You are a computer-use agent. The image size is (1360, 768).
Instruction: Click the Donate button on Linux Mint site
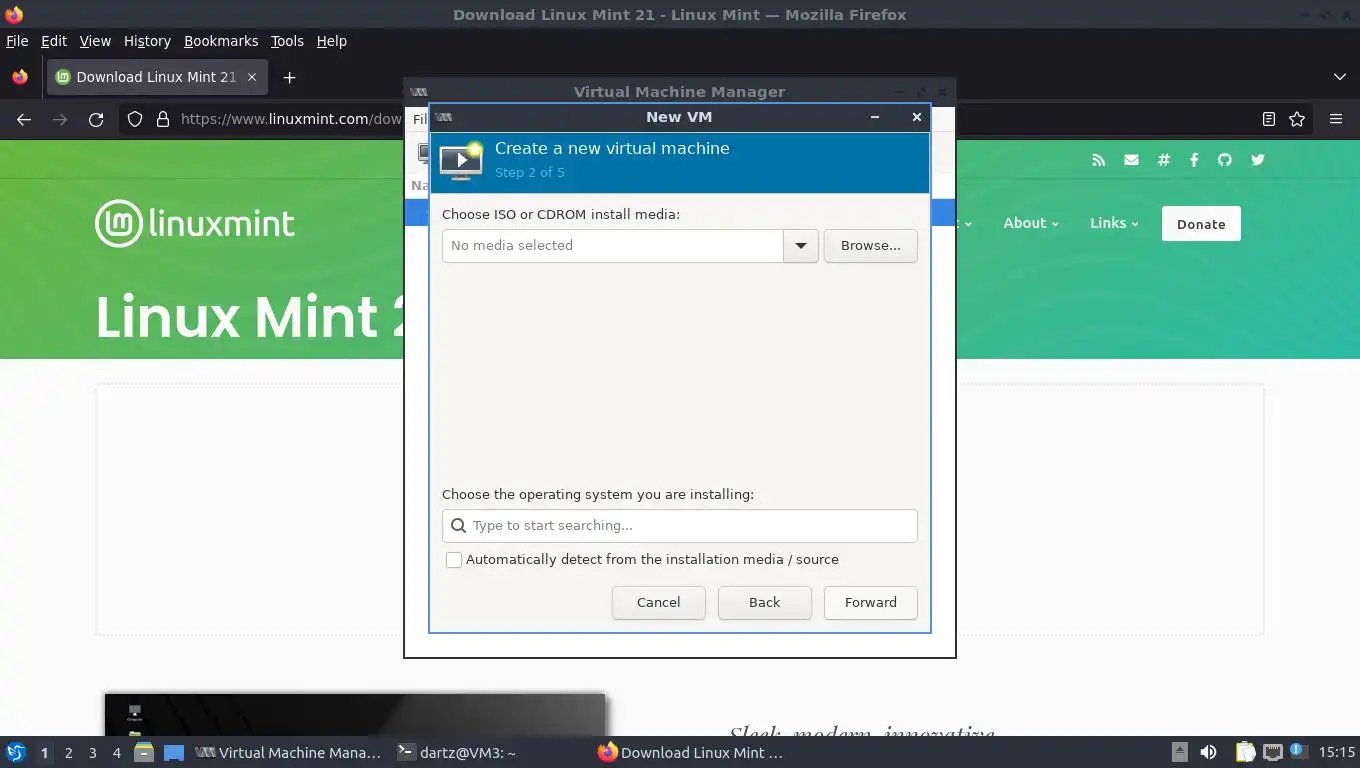[x=1201, y=224]
